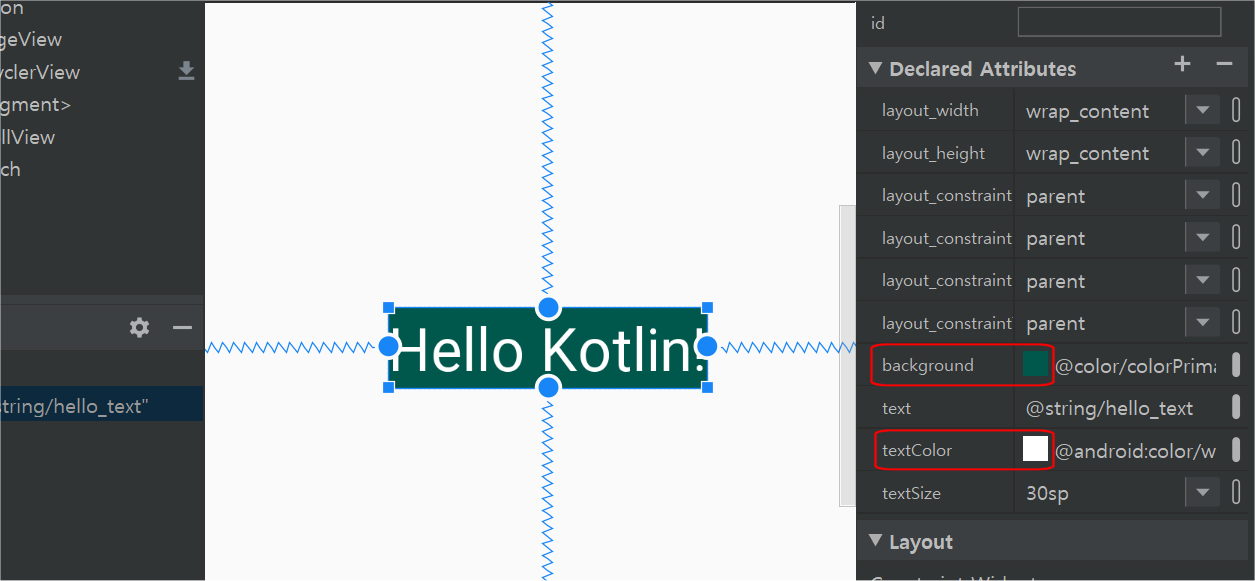Click the textSize attribute label
Viewport: 1255px width, 581px height.
coord(911,493)
